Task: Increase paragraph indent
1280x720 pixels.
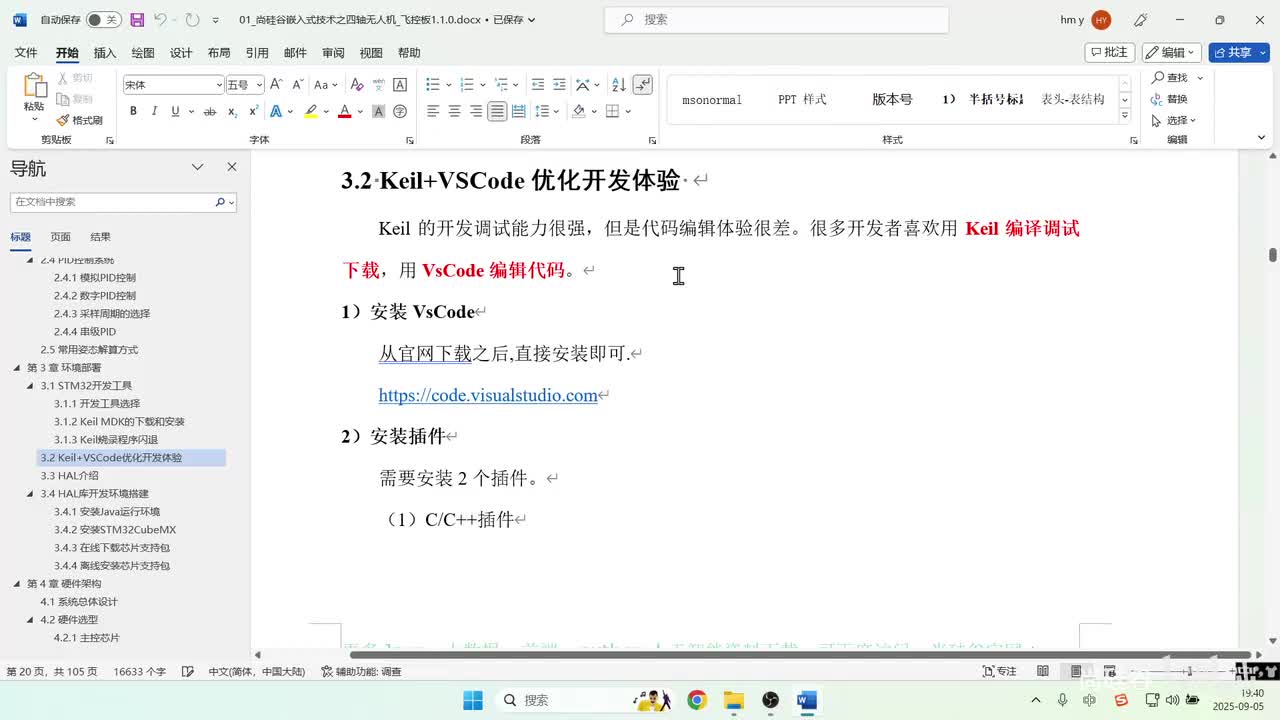Action: 560,85
